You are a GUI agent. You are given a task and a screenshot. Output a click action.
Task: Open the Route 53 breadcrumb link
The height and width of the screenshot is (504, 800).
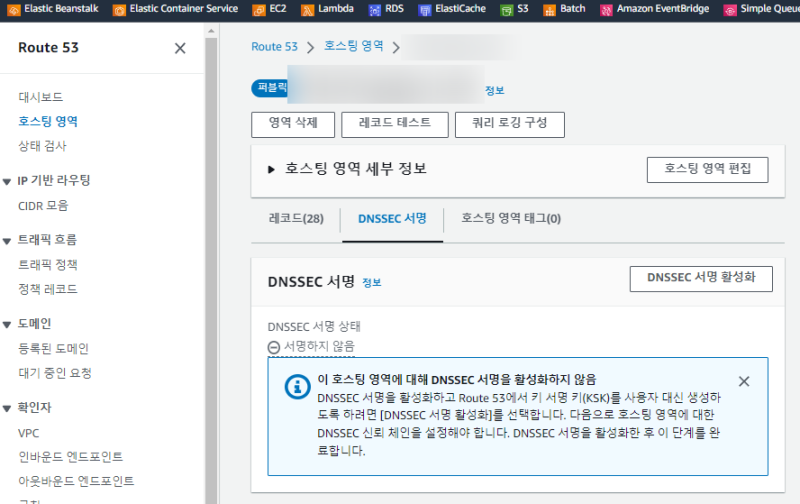tap(274, 47)
